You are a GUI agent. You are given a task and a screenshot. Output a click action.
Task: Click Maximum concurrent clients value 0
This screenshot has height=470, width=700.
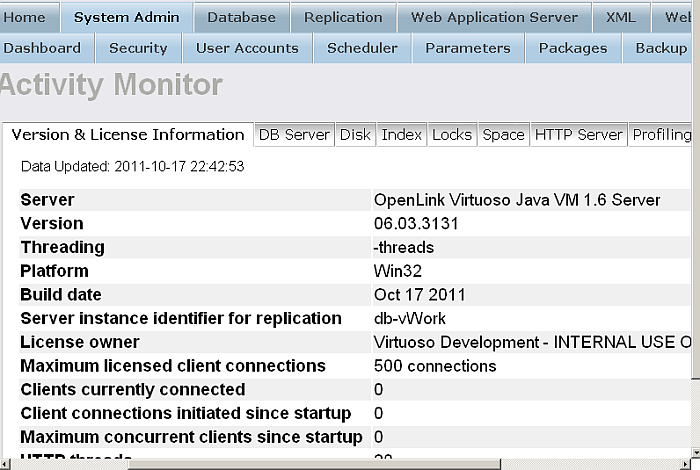tap(379, 437)
